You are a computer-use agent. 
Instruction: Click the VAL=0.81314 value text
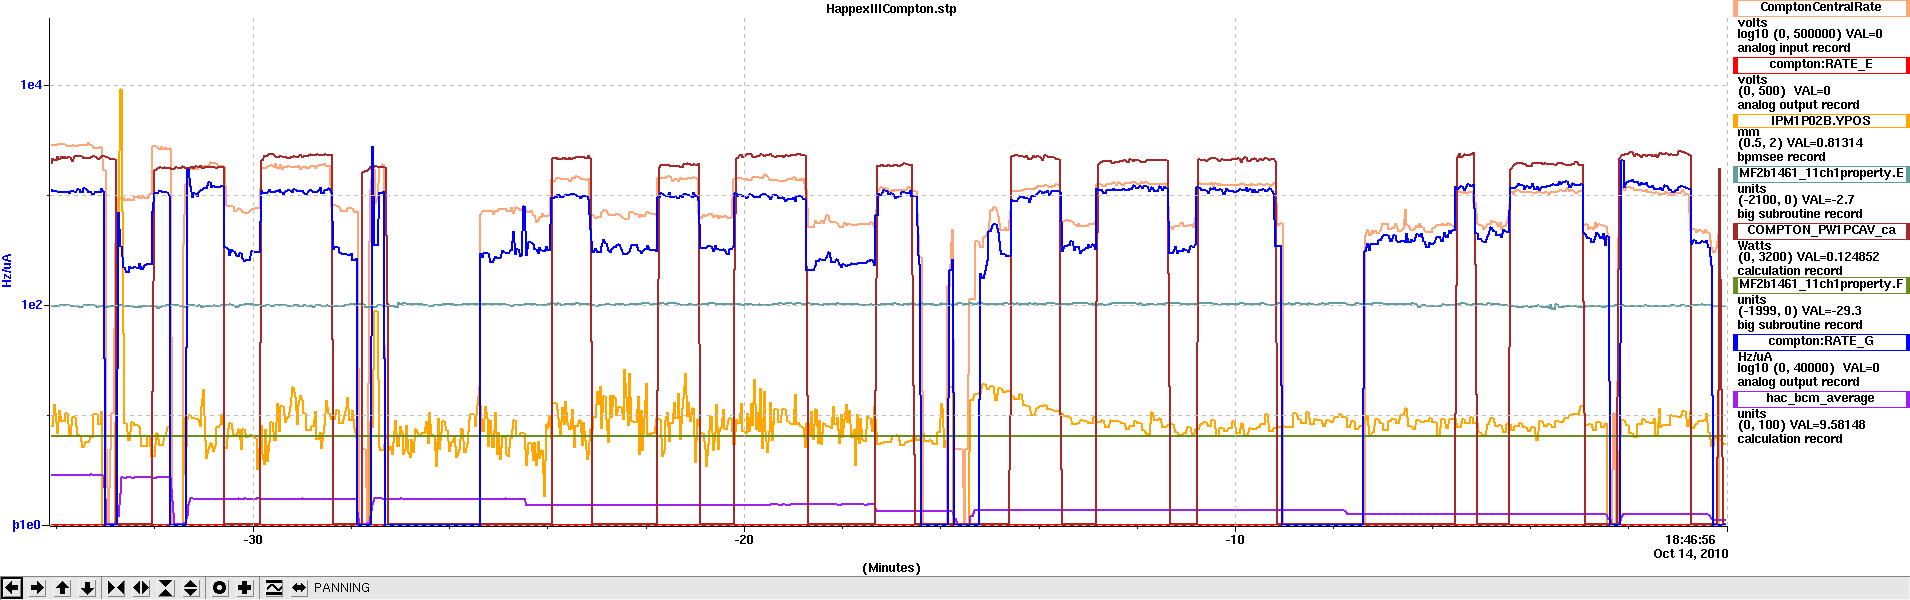coord(1825,143)
